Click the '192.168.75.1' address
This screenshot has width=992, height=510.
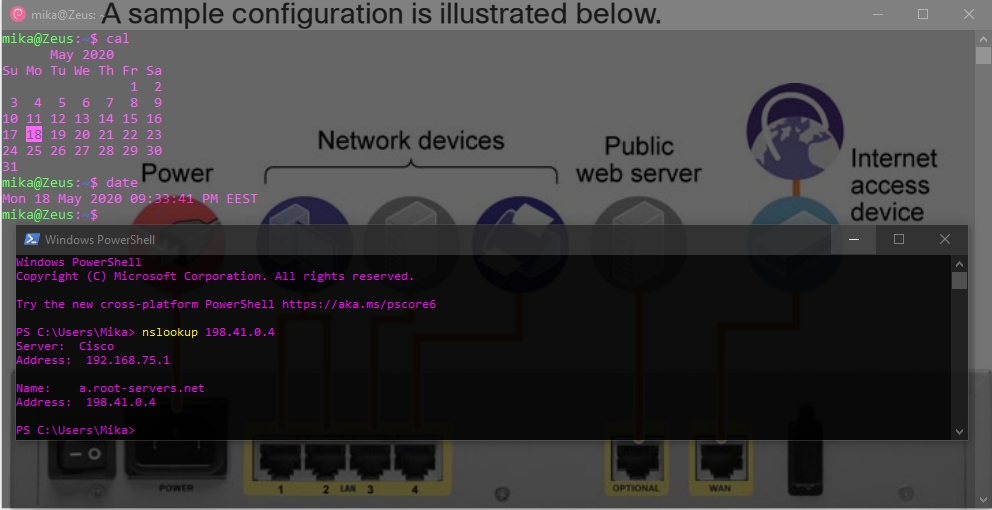128,360
